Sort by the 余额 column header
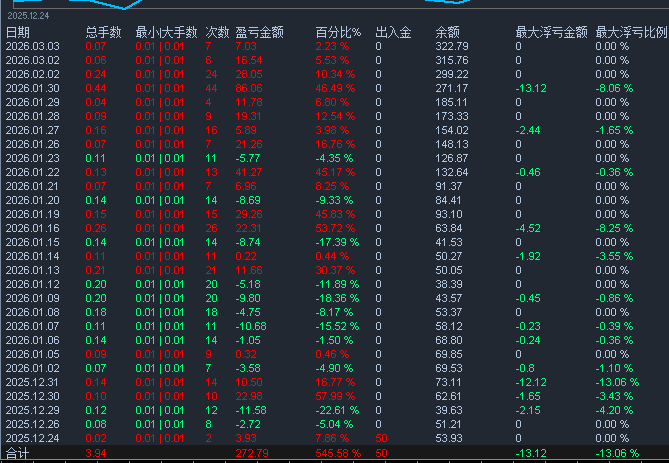Image resolution: width=669 pixels, height=463 pixels. pyautogui.click(x=449, y=33)
